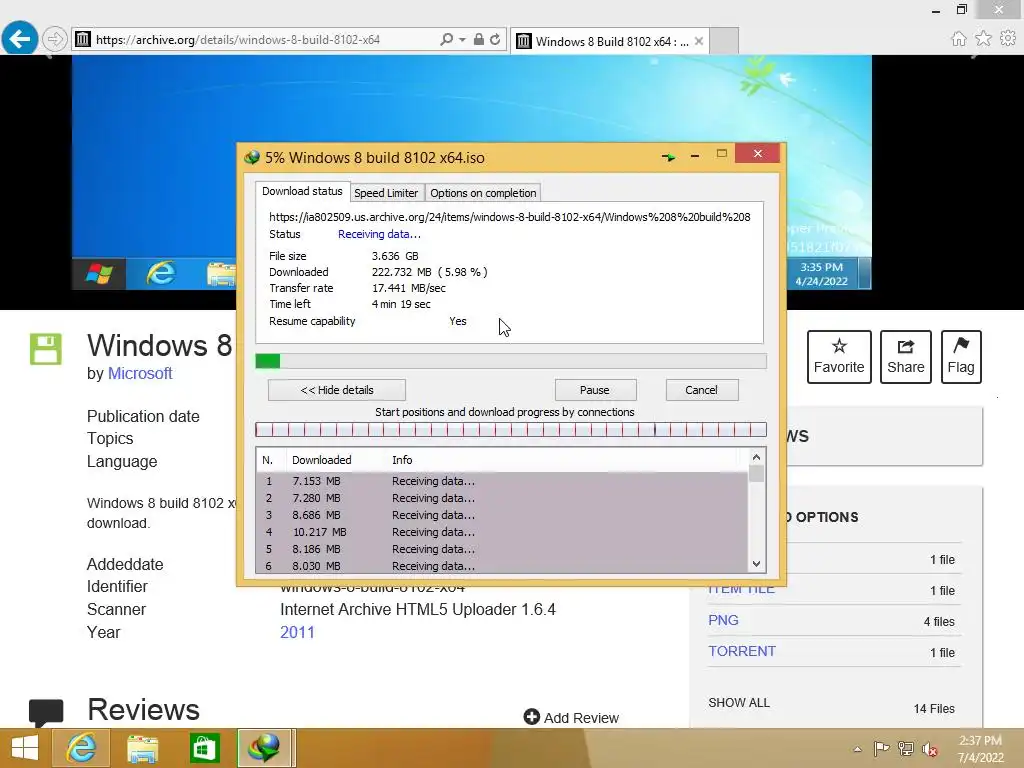This screenshot has width=1024, height=768.
Task: Show hidden system tray icons
Action: (857, 749)
